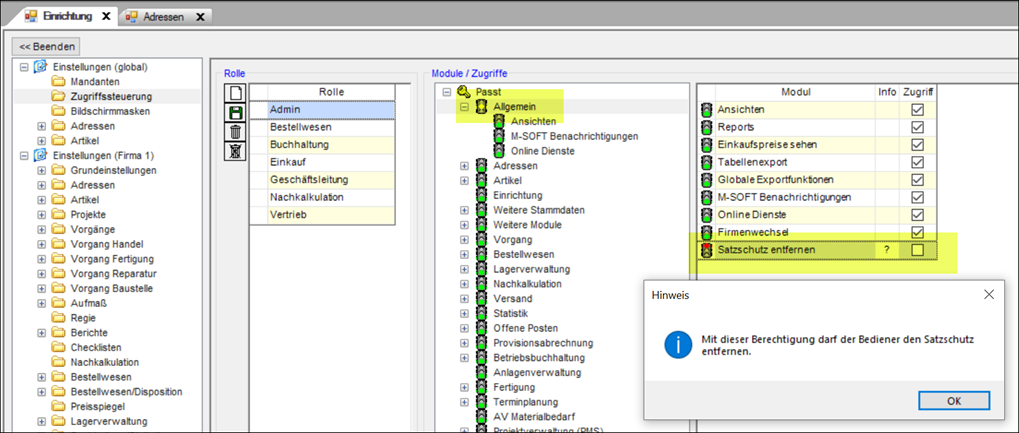Click the trash bin delete role icon
This screenshot has height=433, width=1019.
(236, 132)
